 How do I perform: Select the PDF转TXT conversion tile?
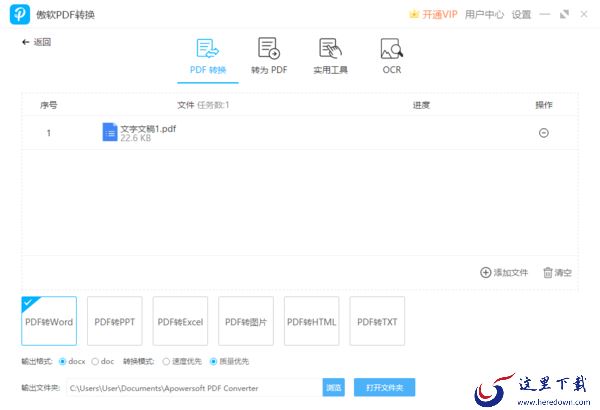(377, 321)
